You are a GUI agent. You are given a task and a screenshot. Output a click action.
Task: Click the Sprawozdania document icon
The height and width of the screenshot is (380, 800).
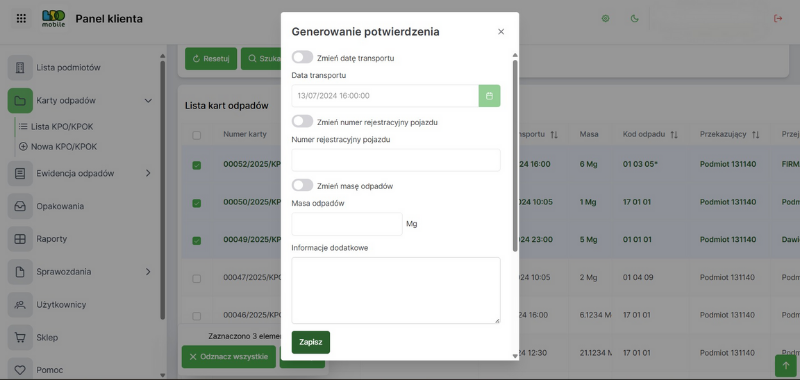[x=20, y=272]
